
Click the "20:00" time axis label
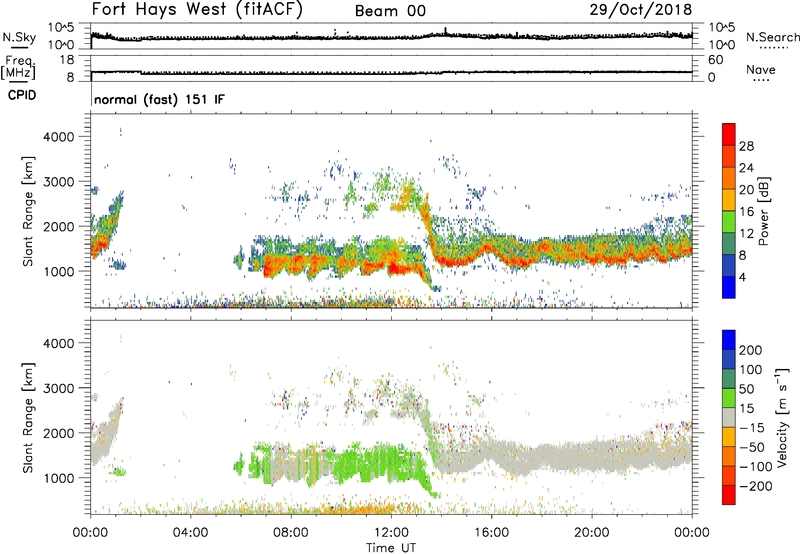click(592, 533)
